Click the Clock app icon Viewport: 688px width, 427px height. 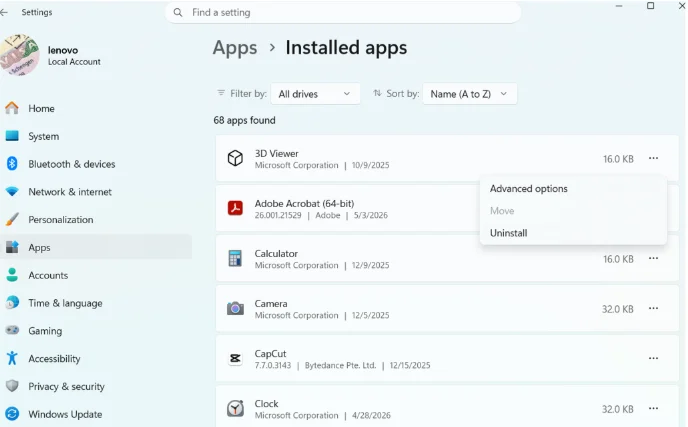(x=235, y=409)
